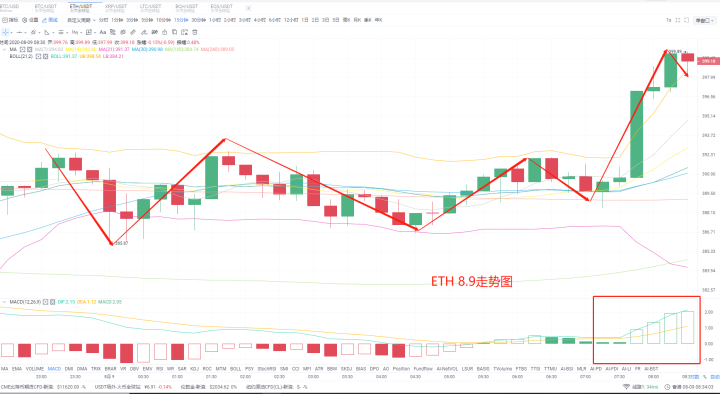Switch to the EOS/USDT tab
720x394 pixels.
point(221,8)
